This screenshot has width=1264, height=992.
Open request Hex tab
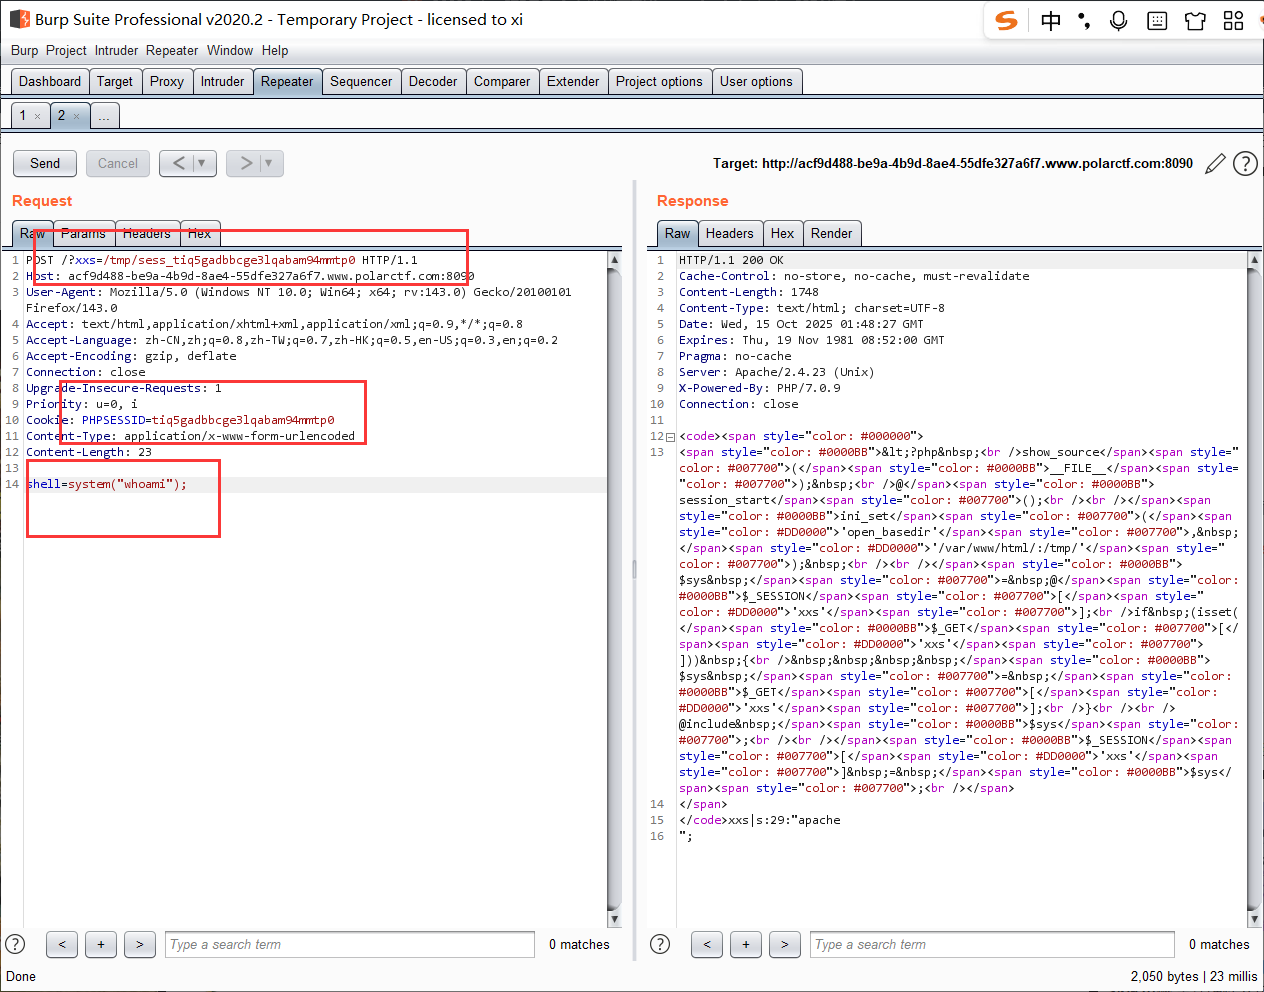click(200, 233)
